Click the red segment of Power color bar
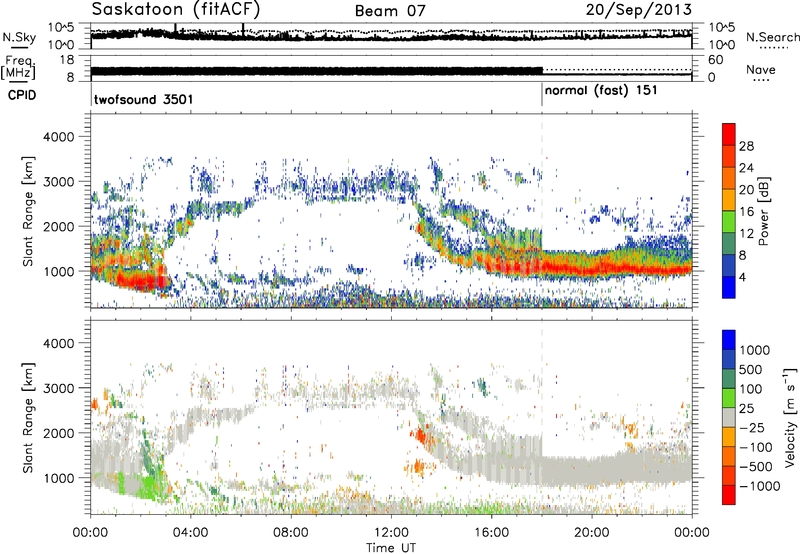Image resolution: width=800 pixels, height=554 pixels. (x=729, y=135)
